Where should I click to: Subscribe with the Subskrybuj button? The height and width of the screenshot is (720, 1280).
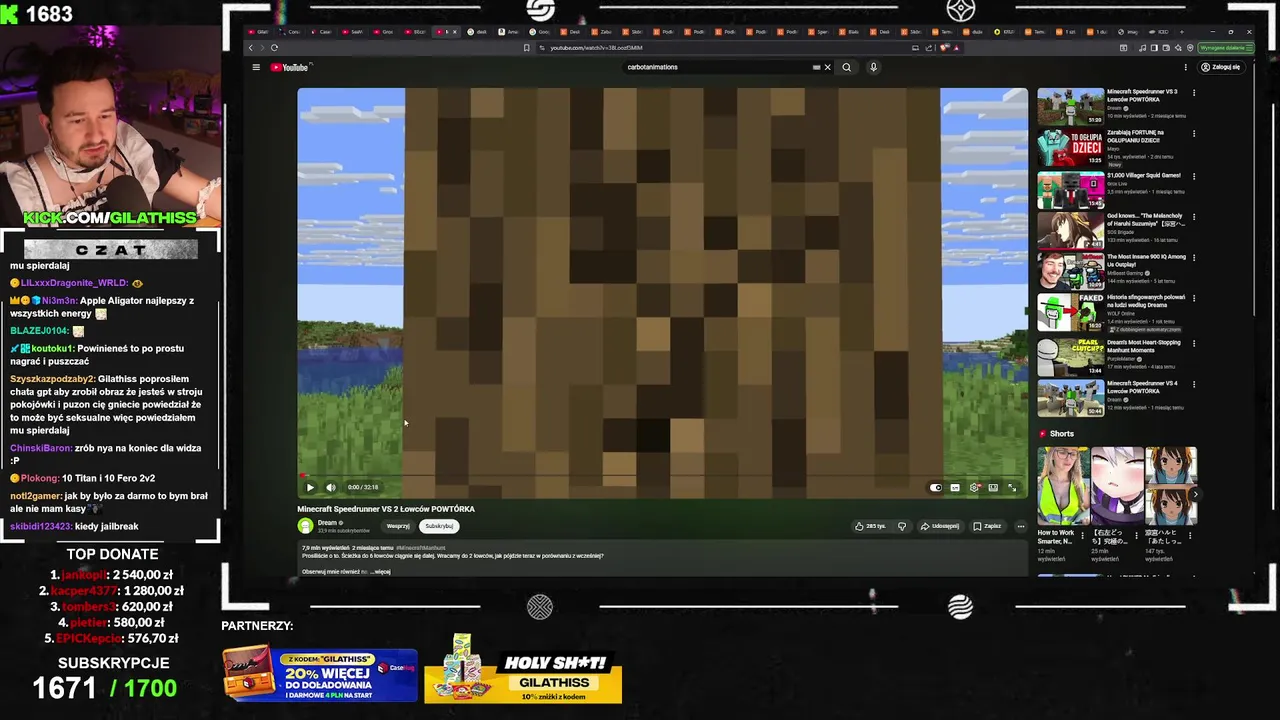[439, 526]
